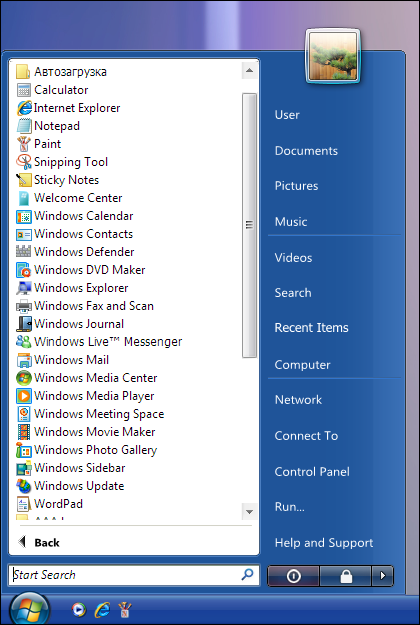Launch Paint via its icon
420x625 pixels.
click(24, 144)
